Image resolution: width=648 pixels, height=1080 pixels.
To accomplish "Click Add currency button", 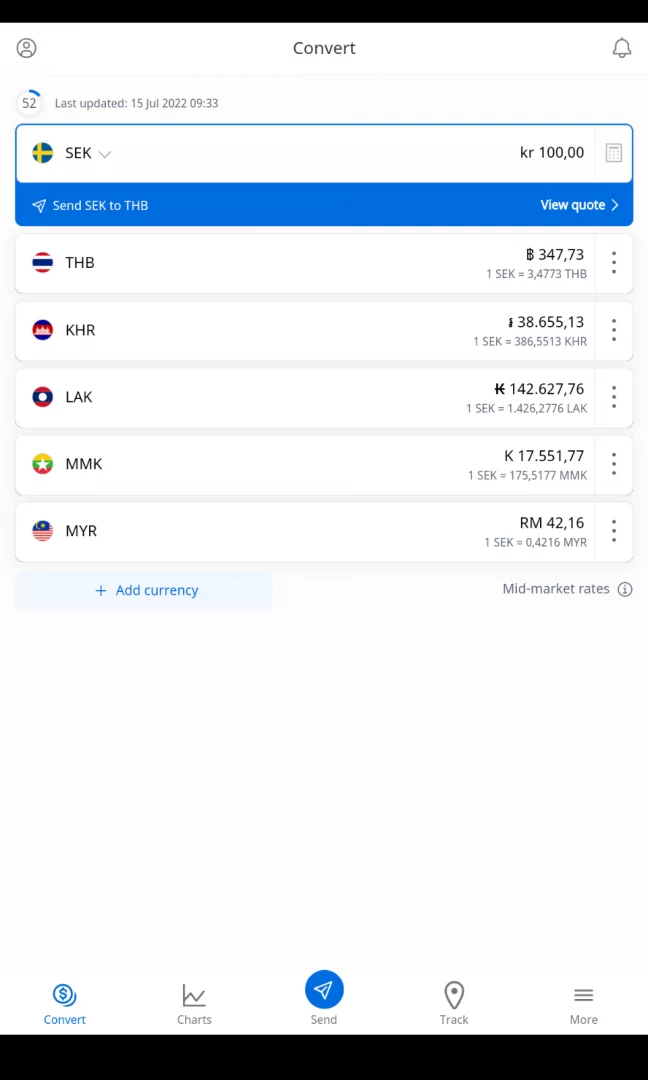I will pyautogui.click(x=146, y=590).
